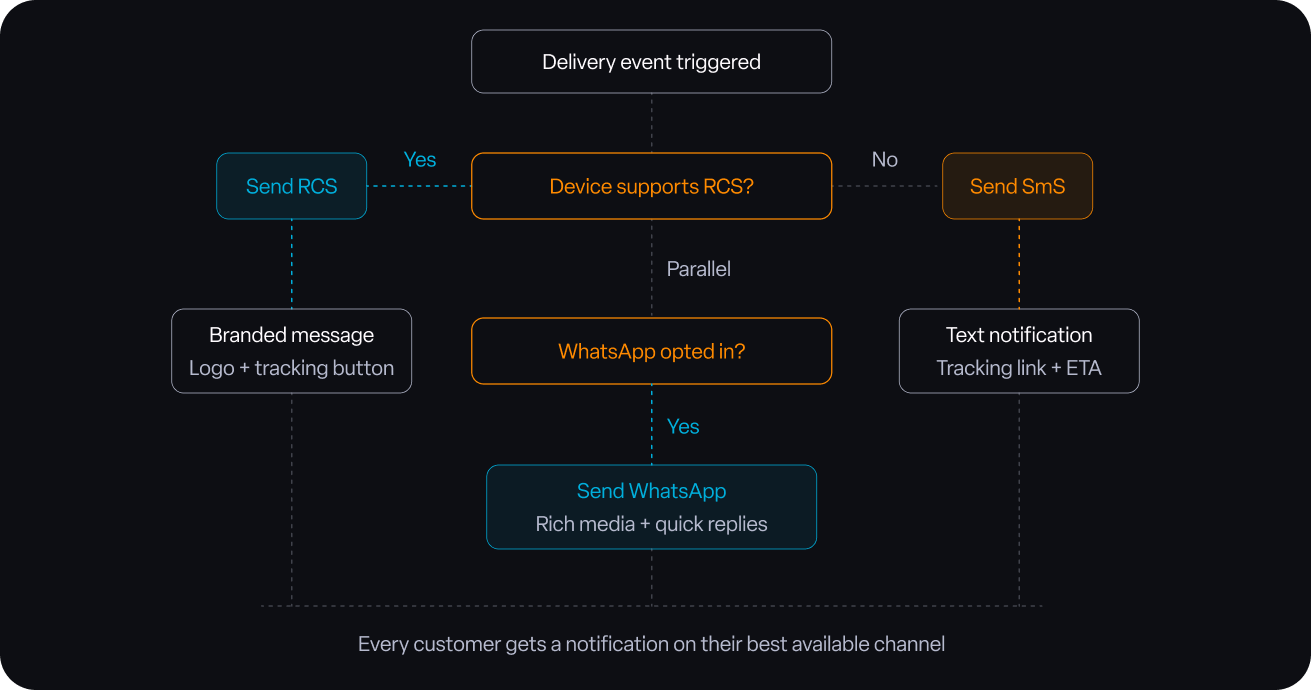Click the "Yes" label beside Send RCS
This screenshot has width=1311, height=690.
(x=420, y=160)
